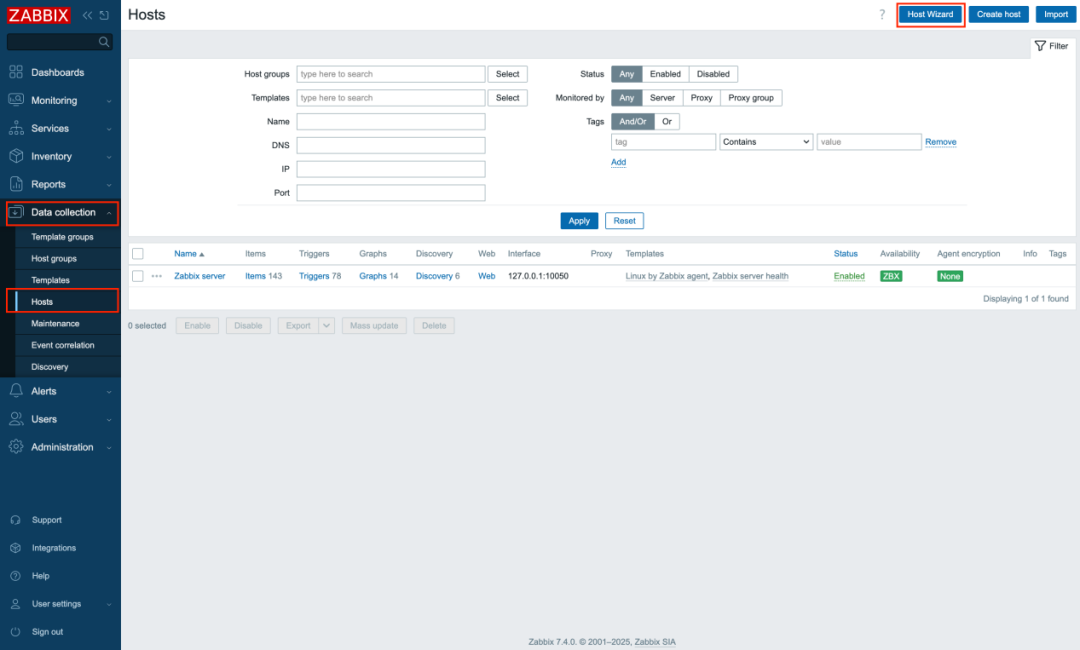
Task: Expand Inventory menu chevron
Action: tap(109, 157)
